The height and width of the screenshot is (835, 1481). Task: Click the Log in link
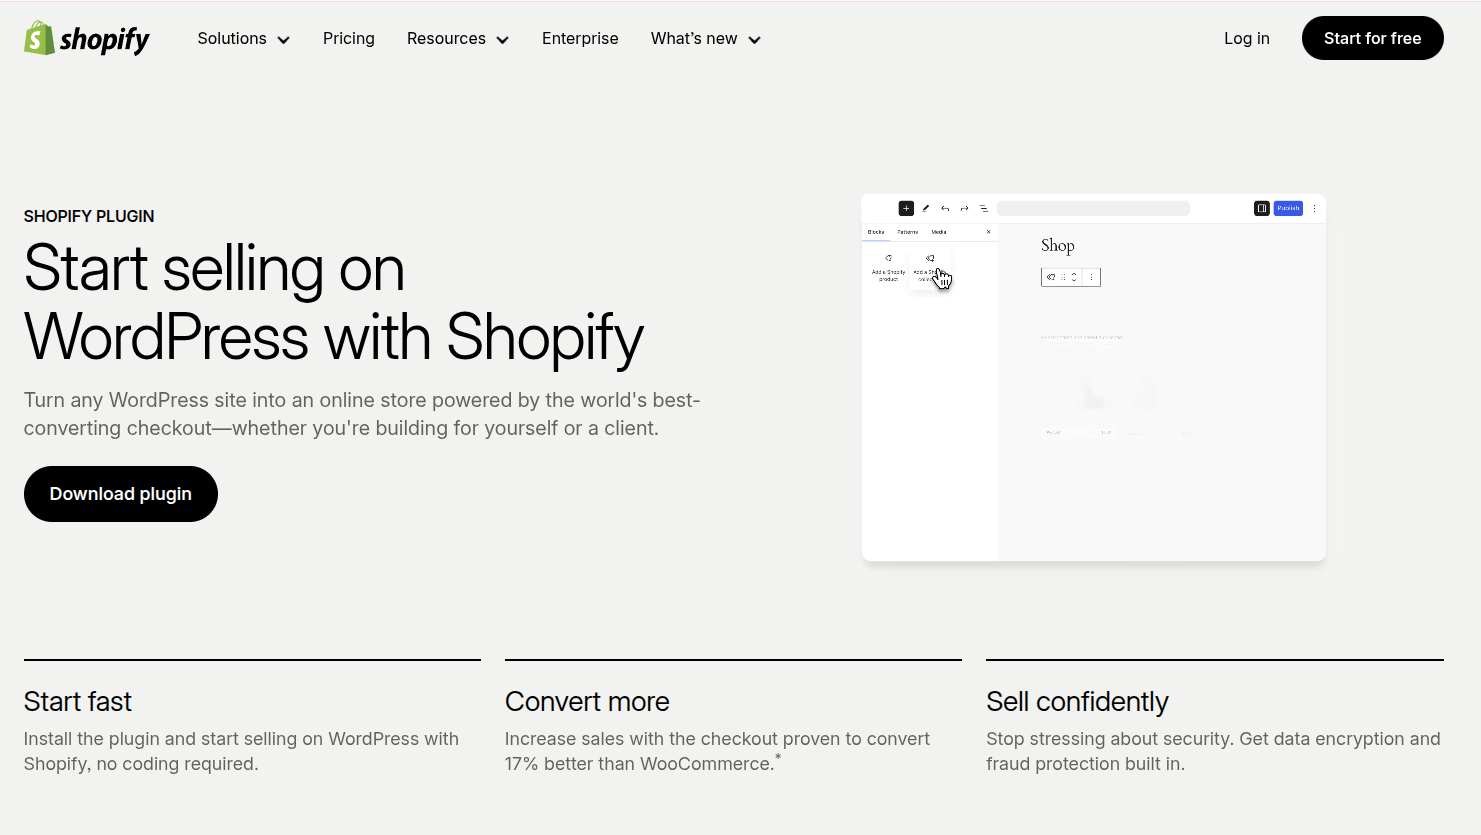(1246, 39)
